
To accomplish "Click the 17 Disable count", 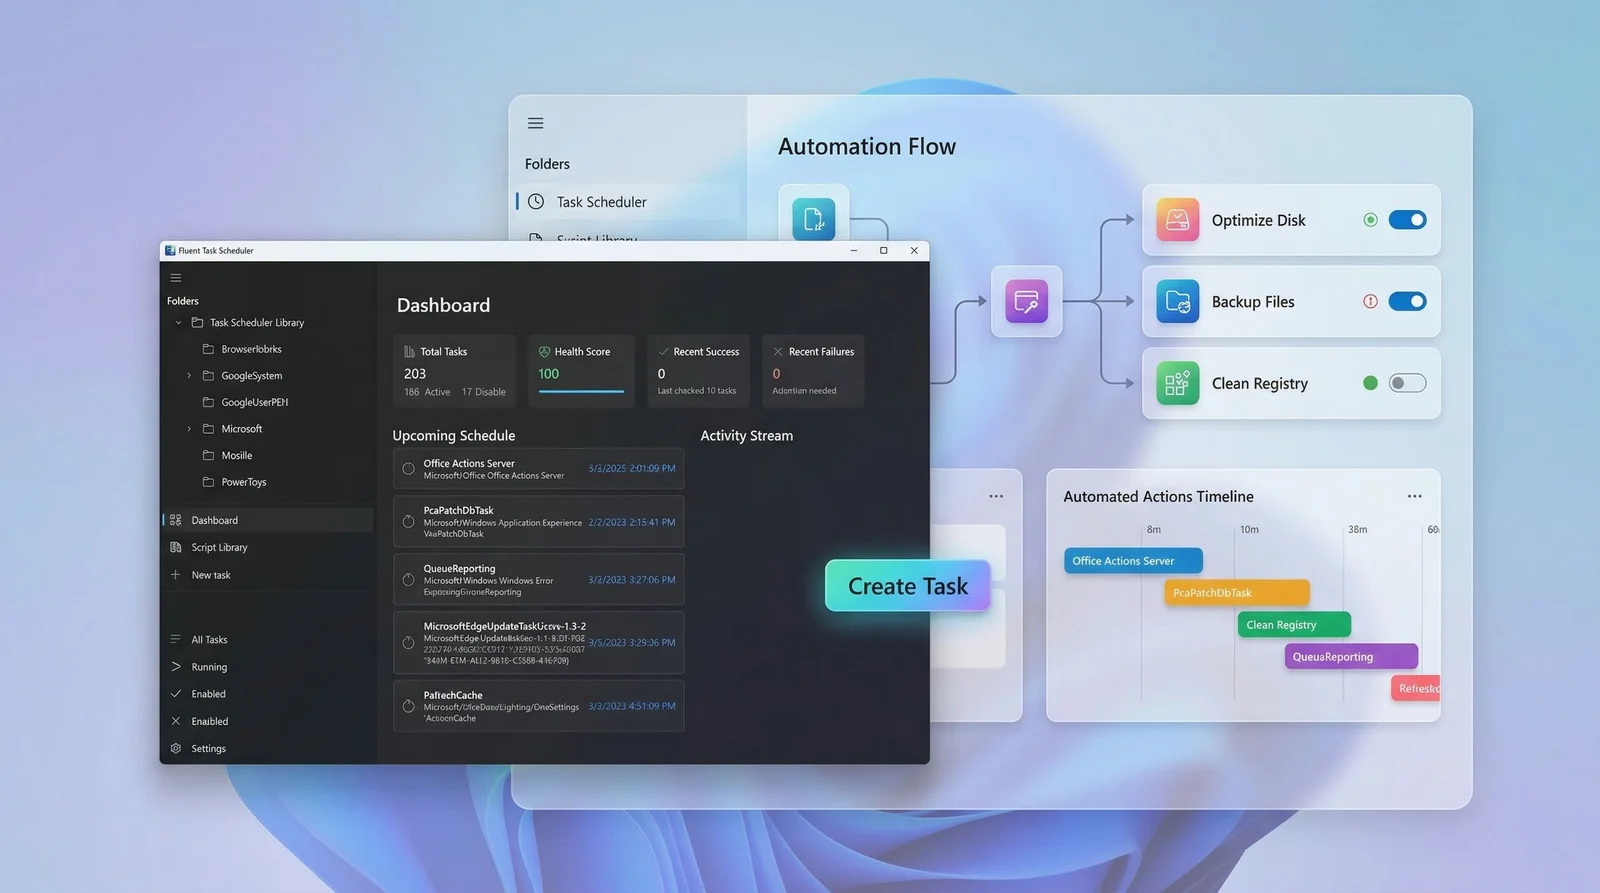I will point(484,392).
